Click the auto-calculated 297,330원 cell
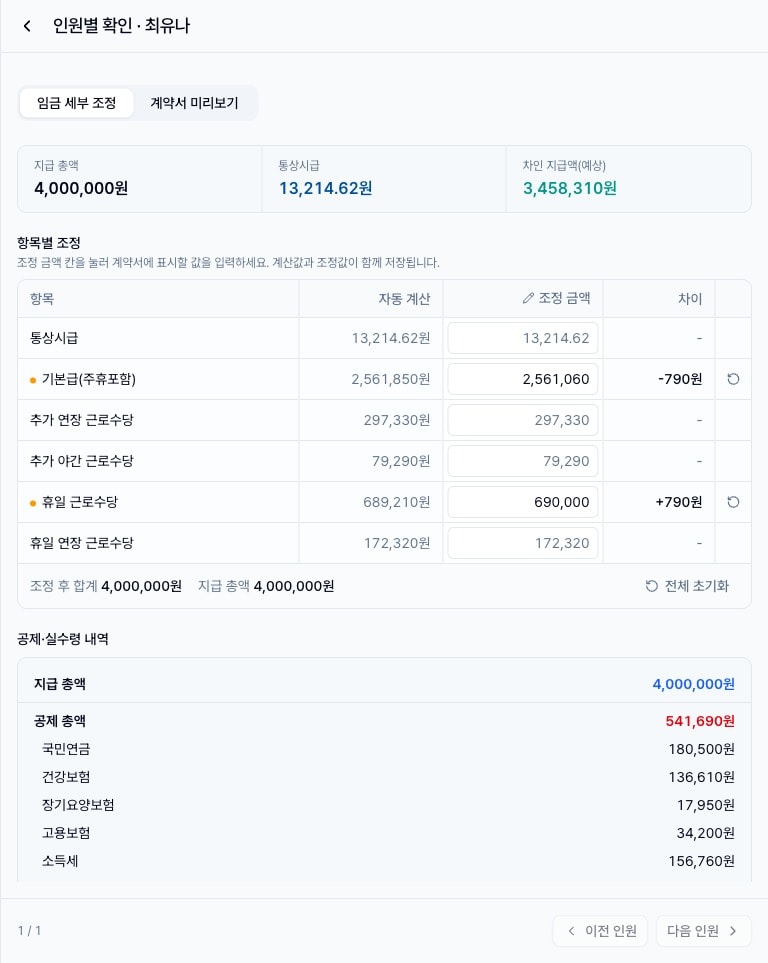 click(397, 420)
